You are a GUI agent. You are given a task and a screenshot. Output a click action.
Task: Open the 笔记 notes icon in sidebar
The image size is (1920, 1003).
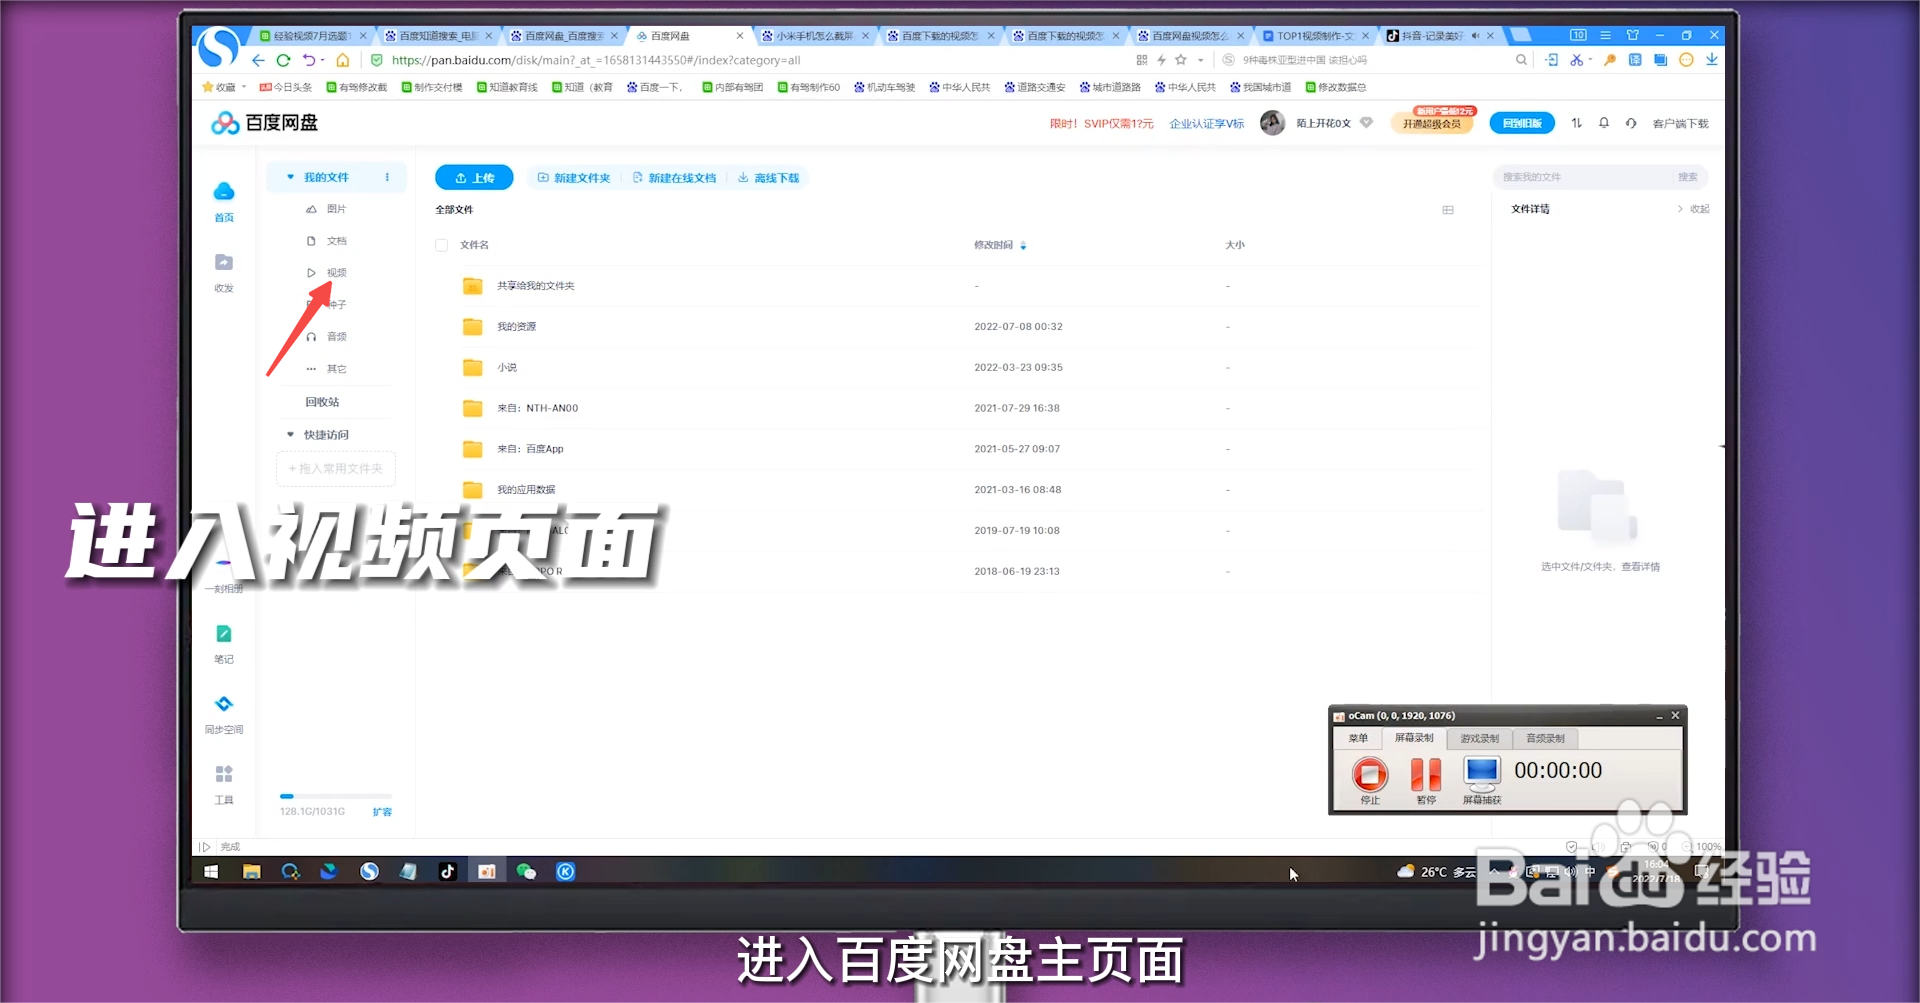(x=224, y=634)
